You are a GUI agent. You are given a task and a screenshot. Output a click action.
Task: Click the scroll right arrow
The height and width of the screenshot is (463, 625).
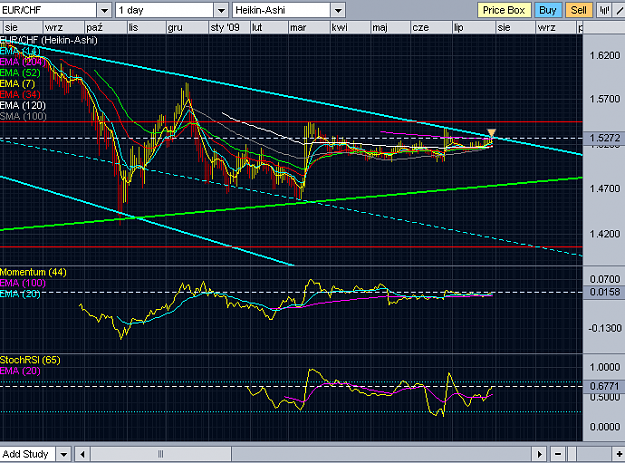click(x=539, y=454)
